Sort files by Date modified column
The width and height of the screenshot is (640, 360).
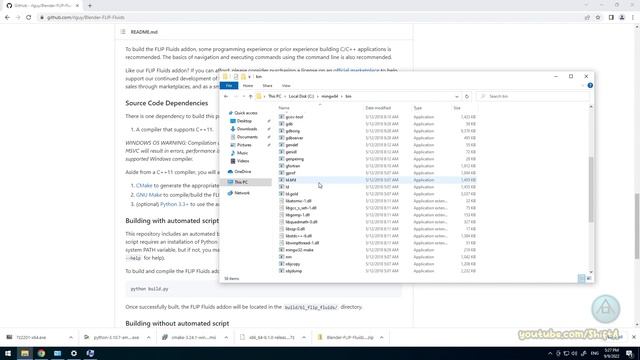[378, 108]
